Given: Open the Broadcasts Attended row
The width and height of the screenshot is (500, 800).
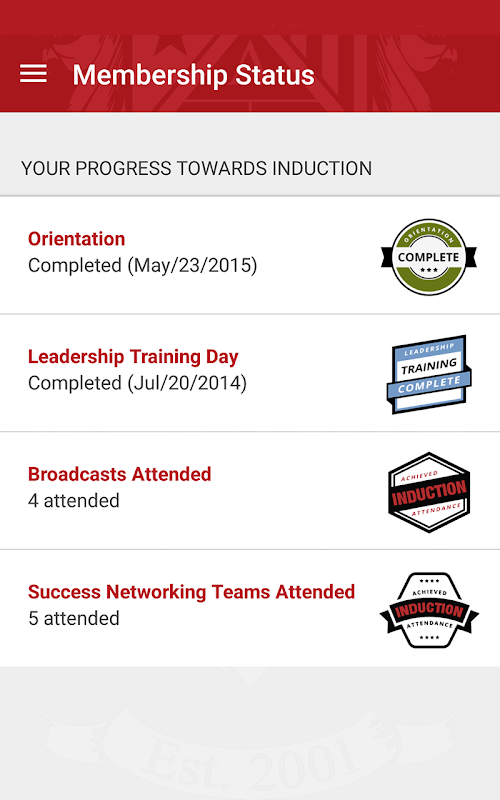Looking at the screenshot, I should 250,491.
